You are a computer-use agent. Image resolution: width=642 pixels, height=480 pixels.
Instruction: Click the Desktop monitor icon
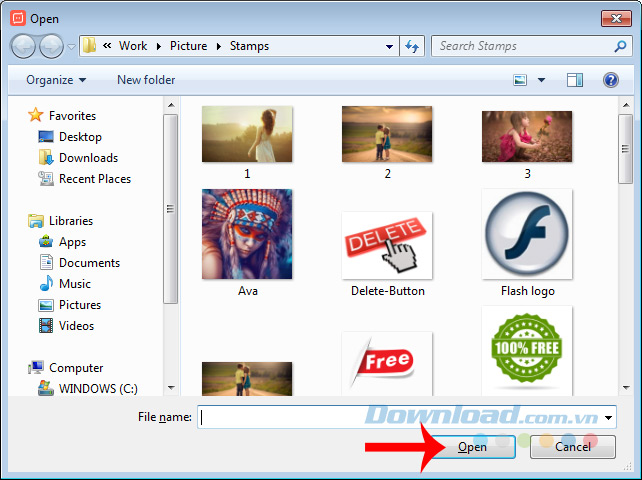45,136
